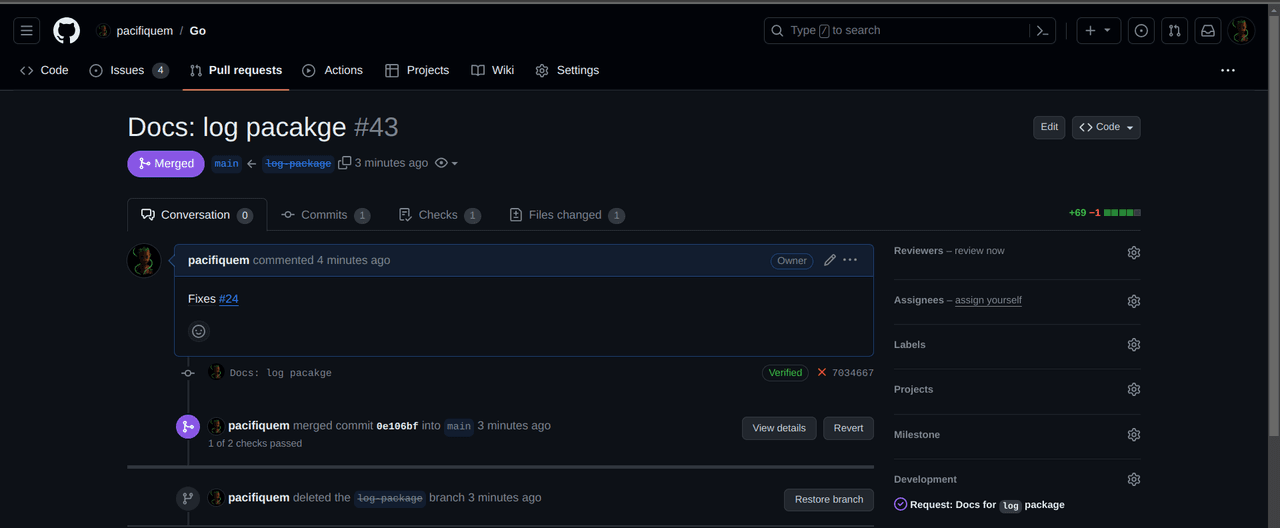The image size is (1280, 528).
Task: Open the issues inbox icon in header
Action: [x=1141, y=31]
